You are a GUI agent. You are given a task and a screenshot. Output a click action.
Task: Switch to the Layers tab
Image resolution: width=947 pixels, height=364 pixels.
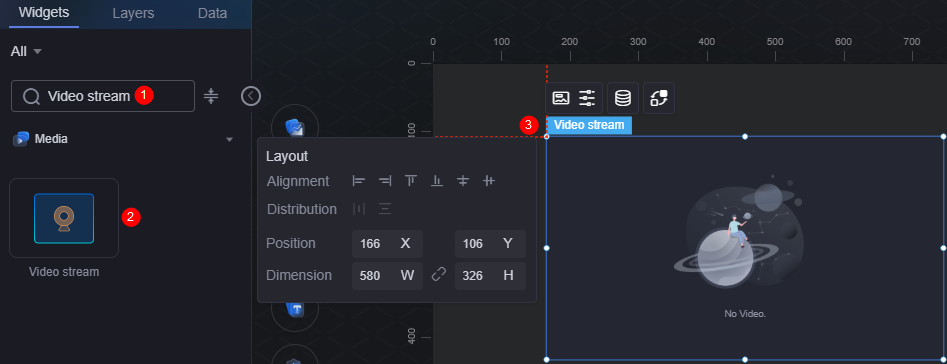pos(133,13)
